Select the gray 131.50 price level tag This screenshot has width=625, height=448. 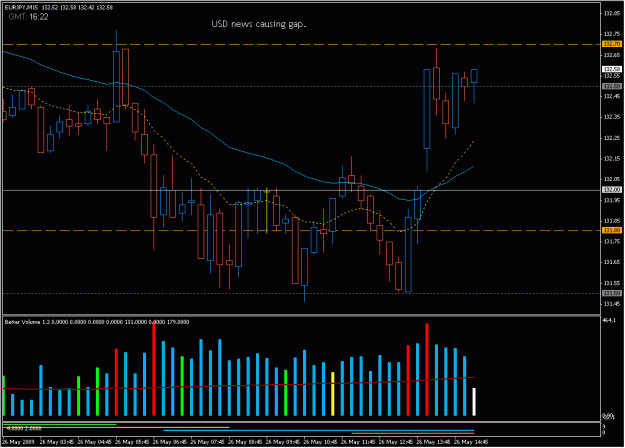click(612, 293)
